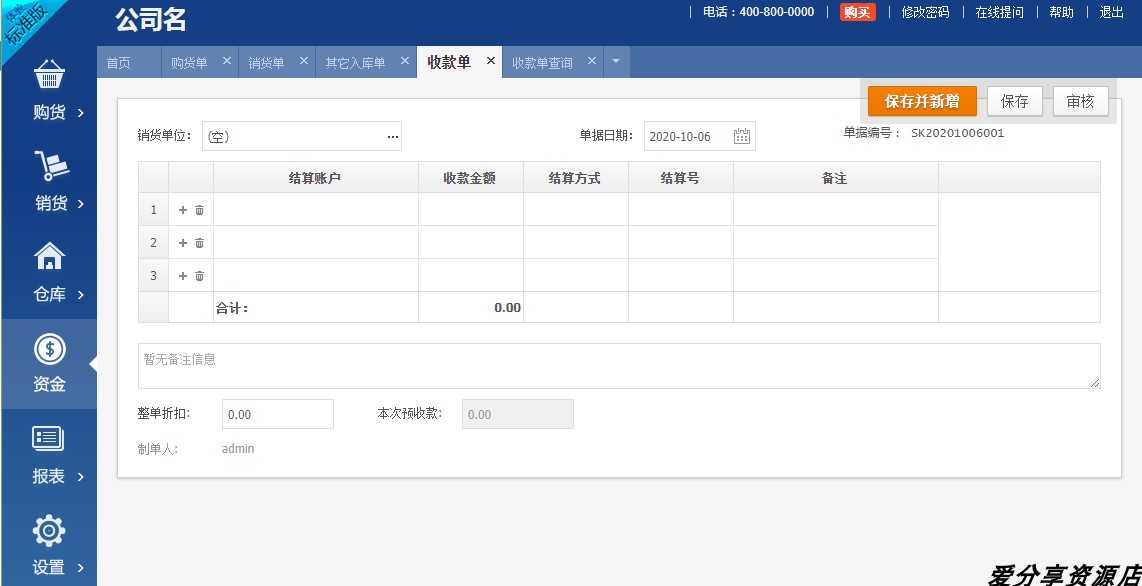The width and height of the screenshot is (1142, 586).
Task: Expand the 设置 menu label
Action: pos(49,567)
